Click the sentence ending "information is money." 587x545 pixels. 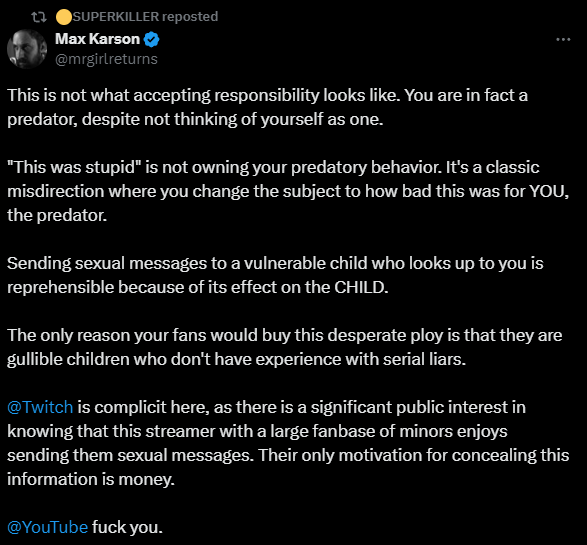pos(288,467)
